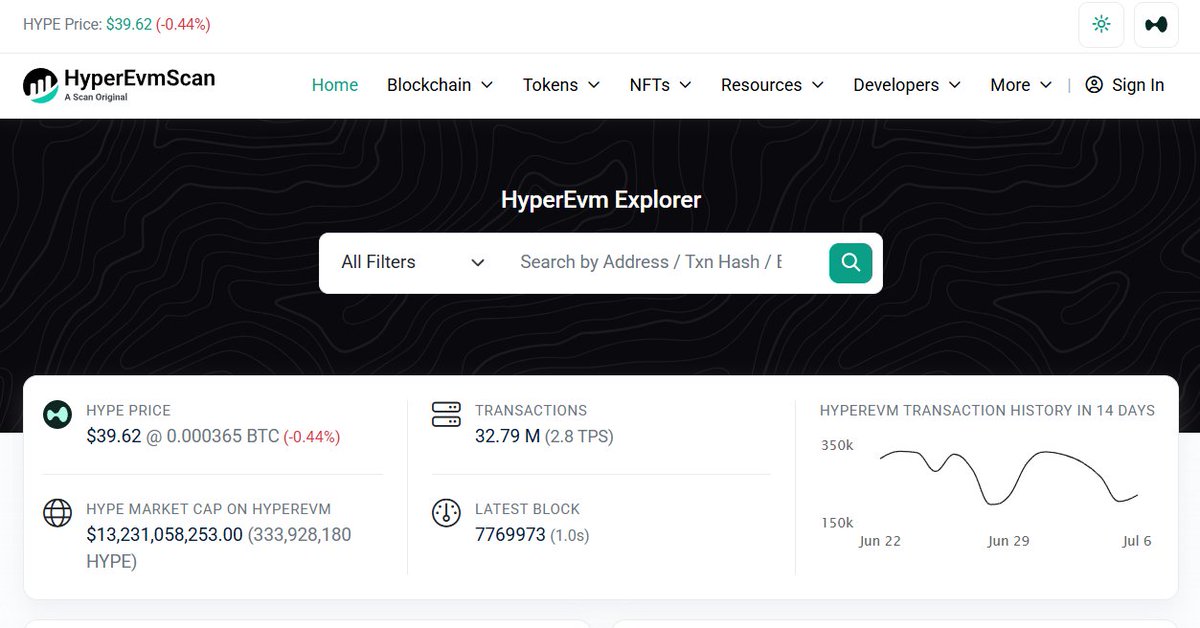Expand the Tokens menu
1200x628 pixels.
[x=561, y=85]
